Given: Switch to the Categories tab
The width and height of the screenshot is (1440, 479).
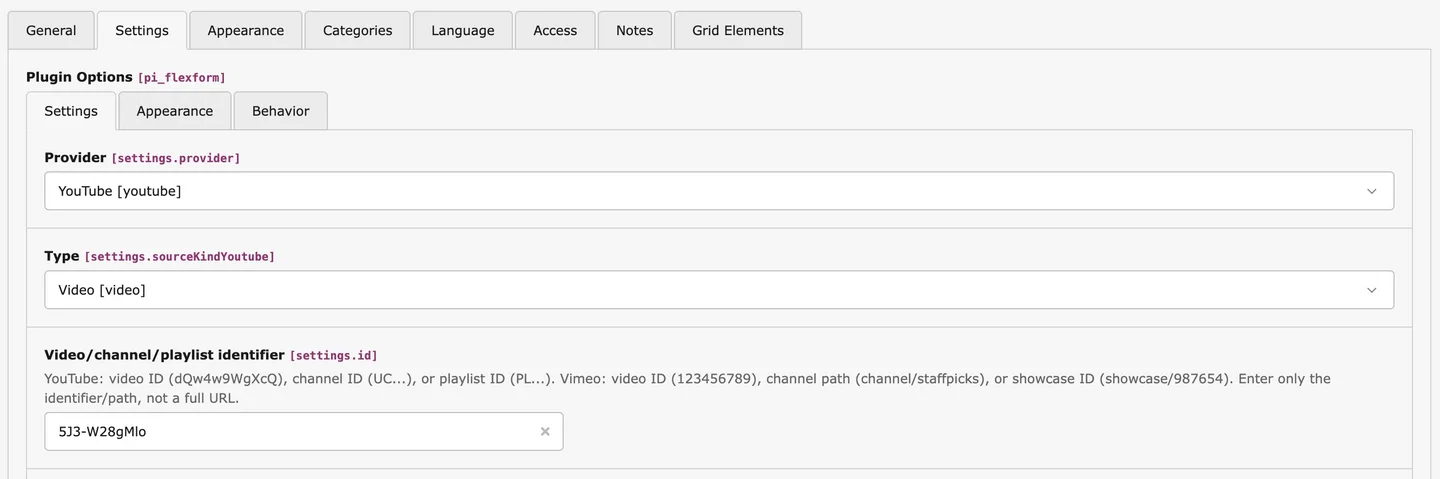Looking at the screenshot, I should click(x=357, y=30).
